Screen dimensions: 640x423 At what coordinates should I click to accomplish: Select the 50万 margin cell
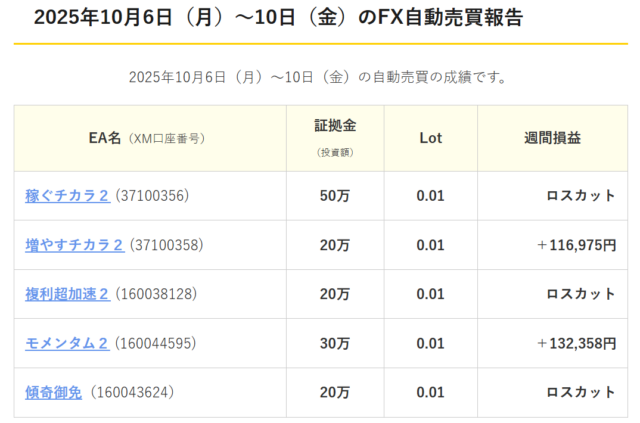[335, 196]
